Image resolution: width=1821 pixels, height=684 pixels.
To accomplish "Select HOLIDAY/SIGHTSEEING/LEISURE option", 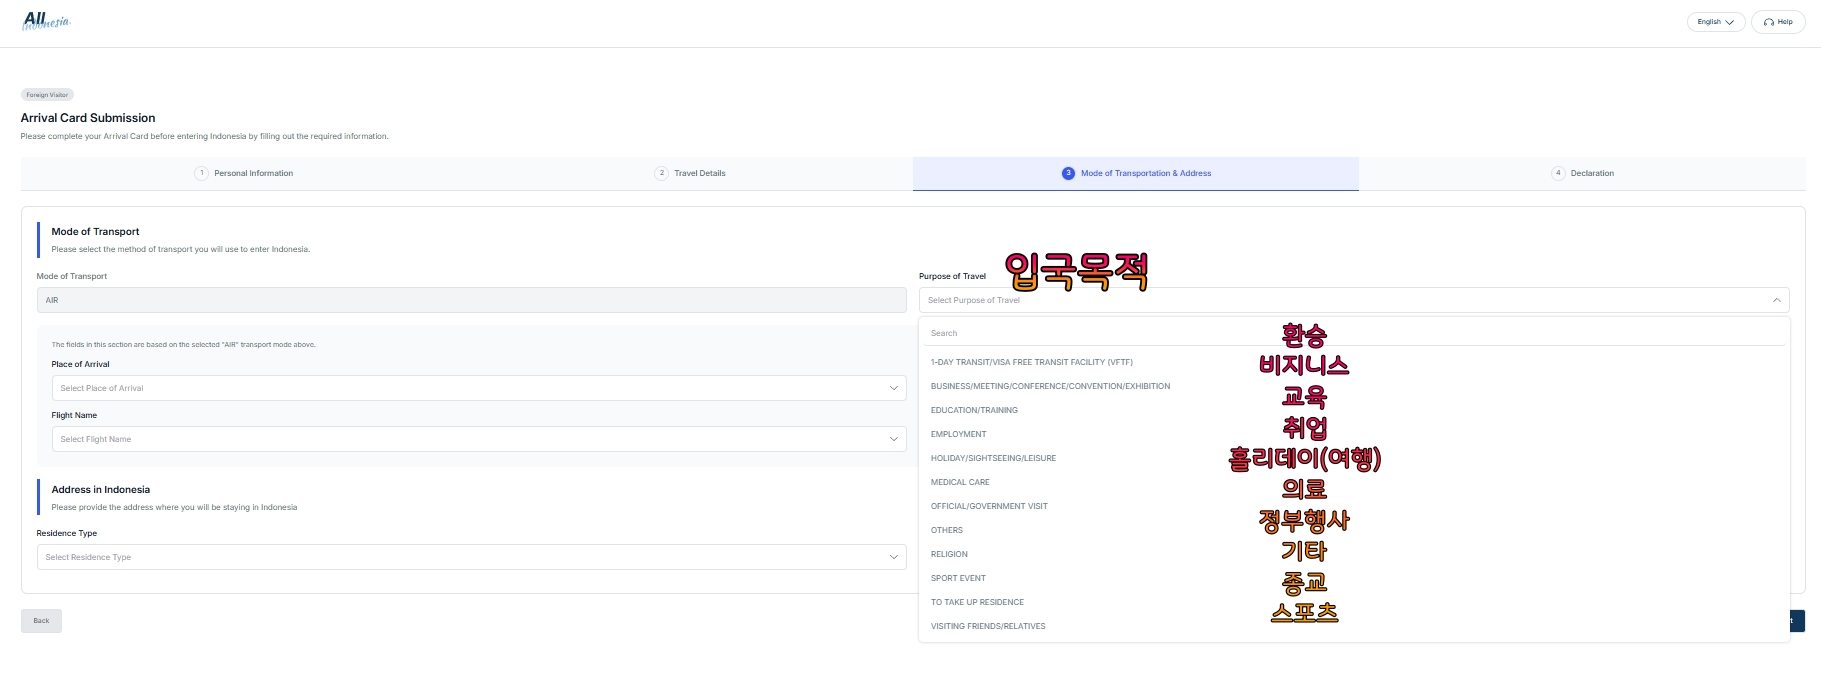I will pyautogui.click(x=1354, y=458).
